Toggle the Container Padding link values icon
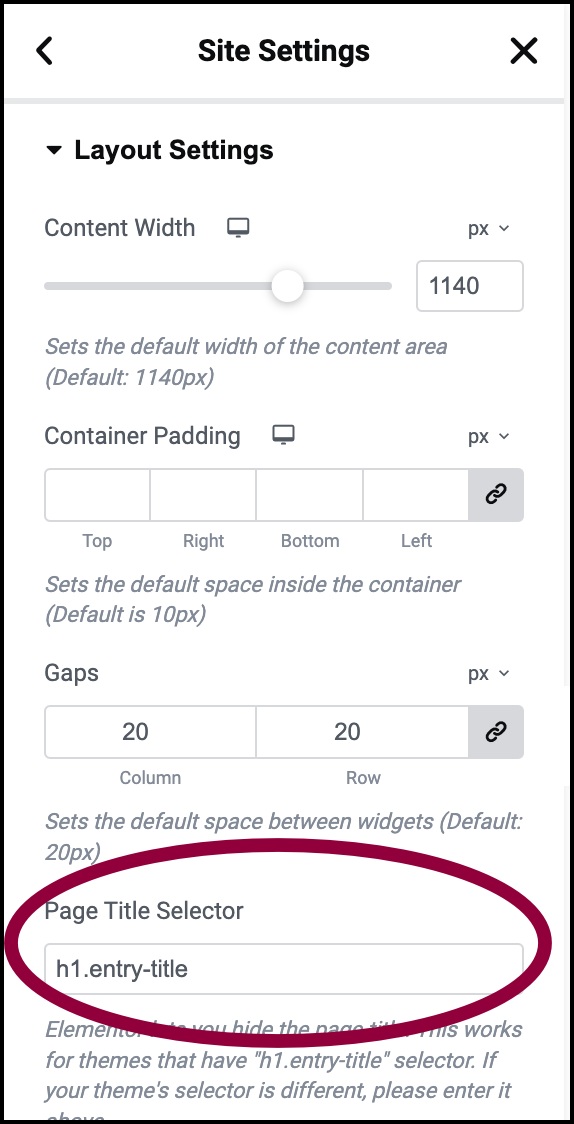This screenshot has height=1124, width=574. point(496,495)
